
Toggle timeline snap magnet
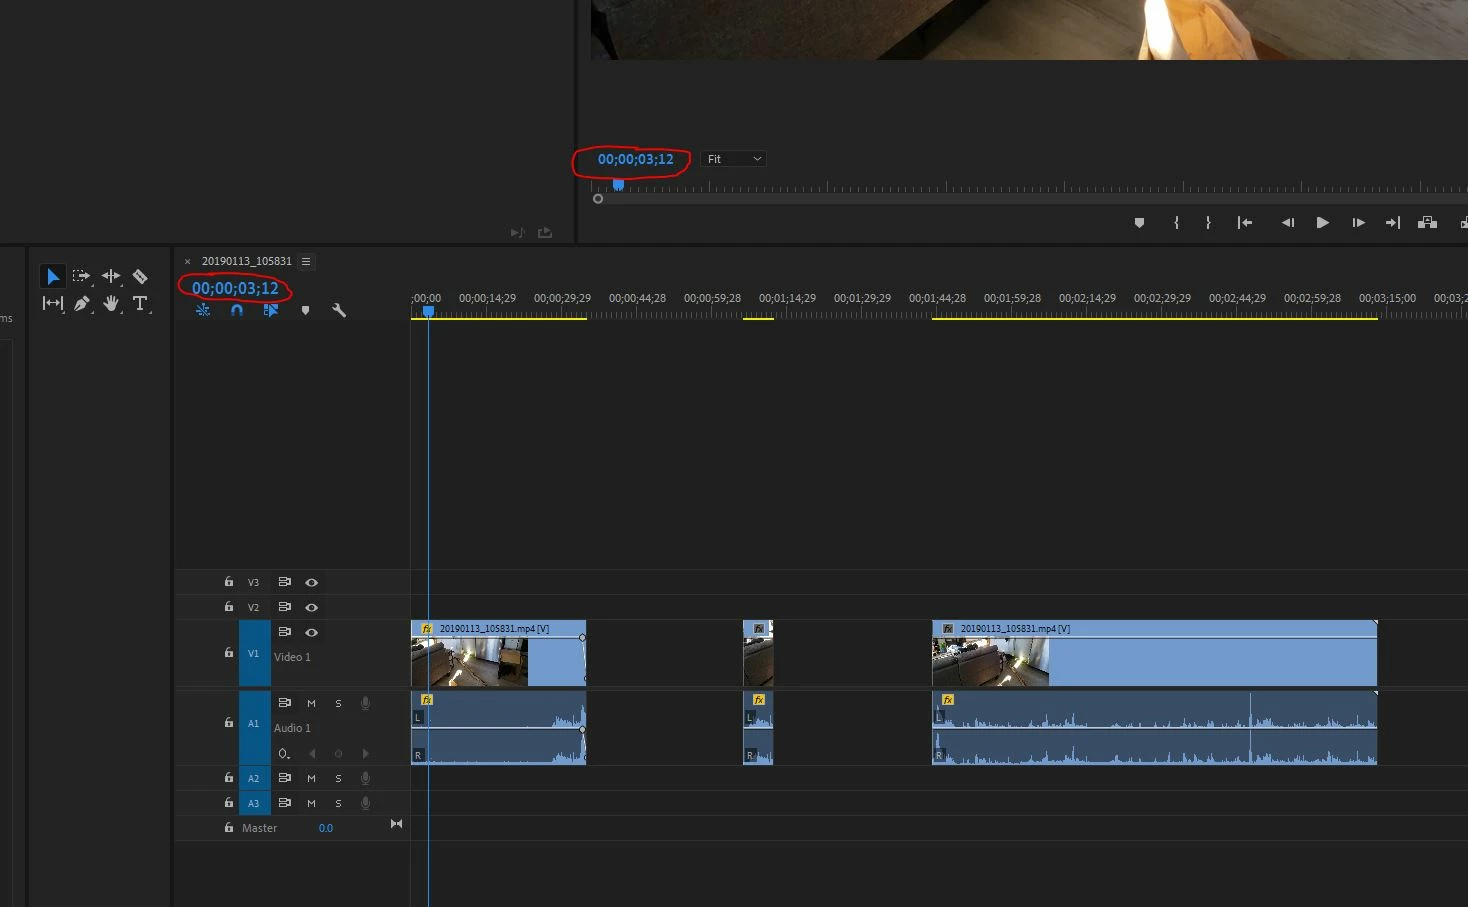(x=237, y=310)
